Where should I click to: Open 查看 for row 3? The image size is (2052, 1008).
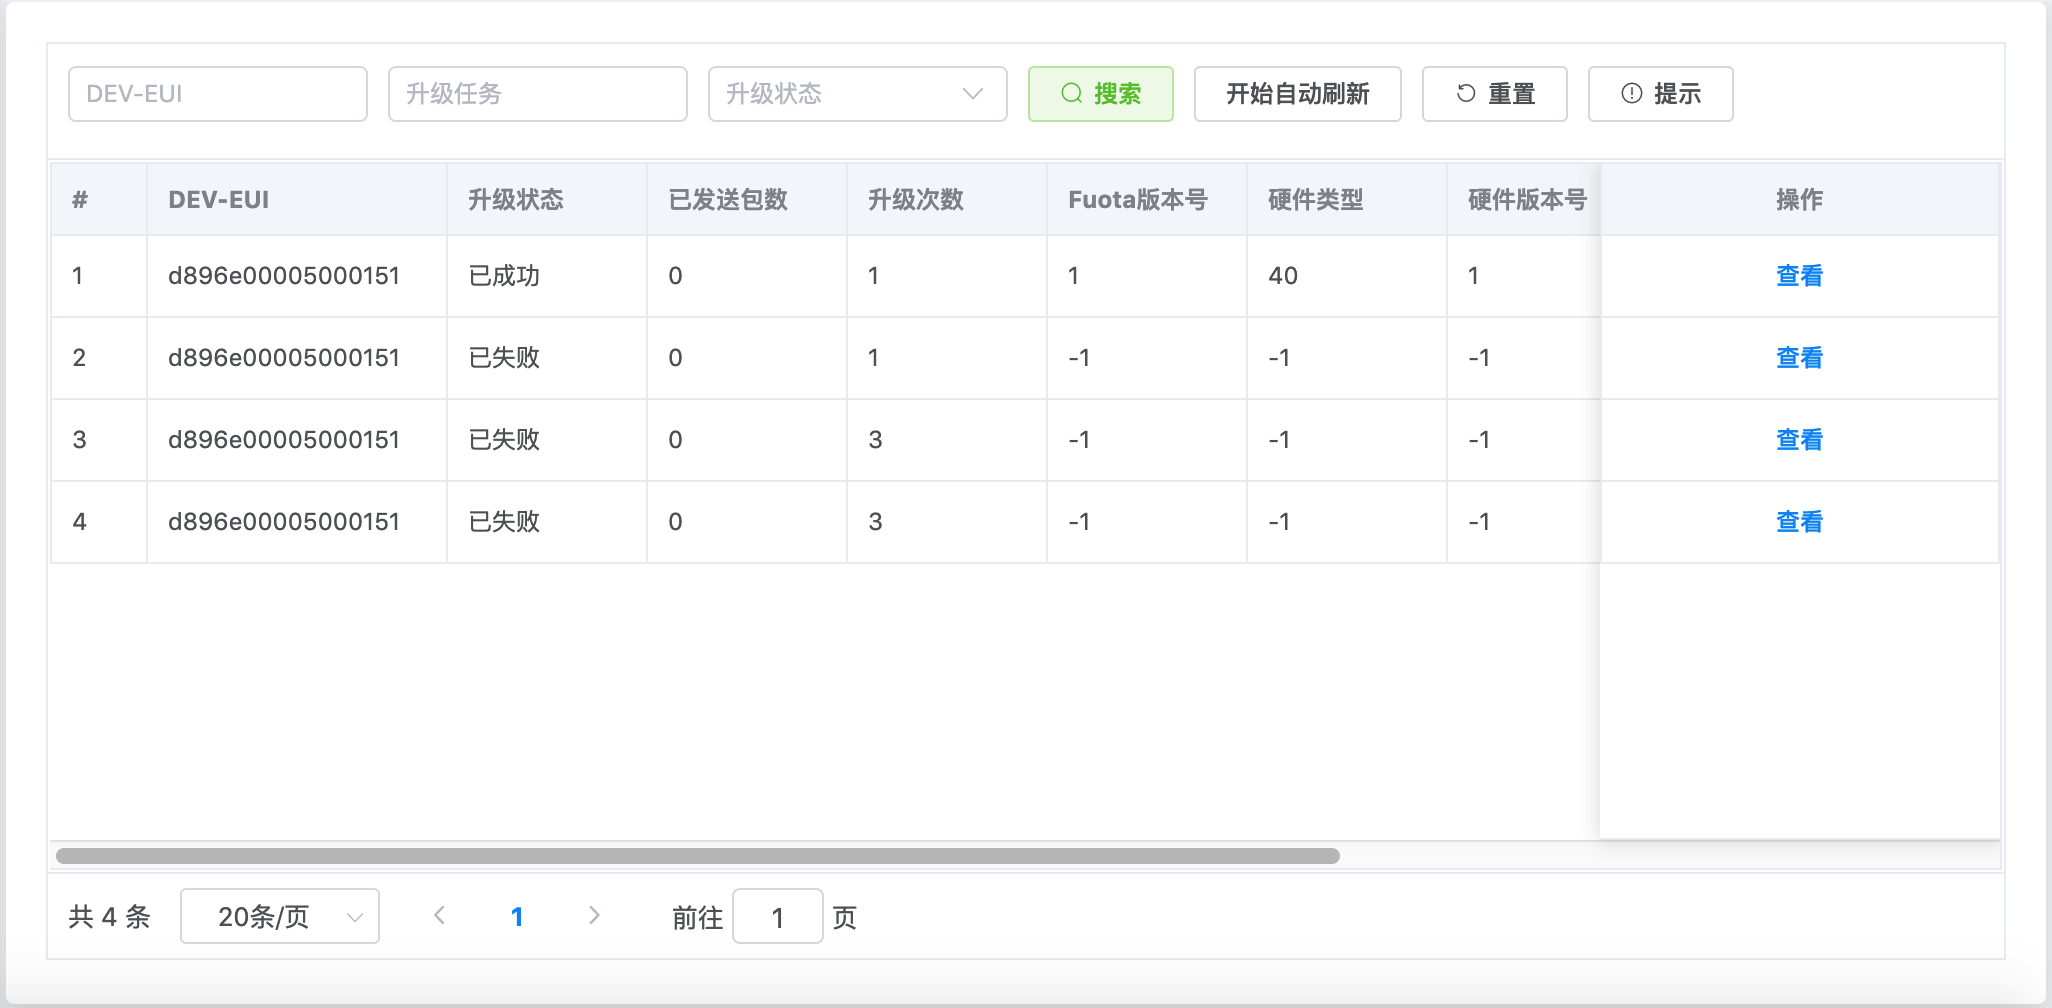pos(1799,440)
